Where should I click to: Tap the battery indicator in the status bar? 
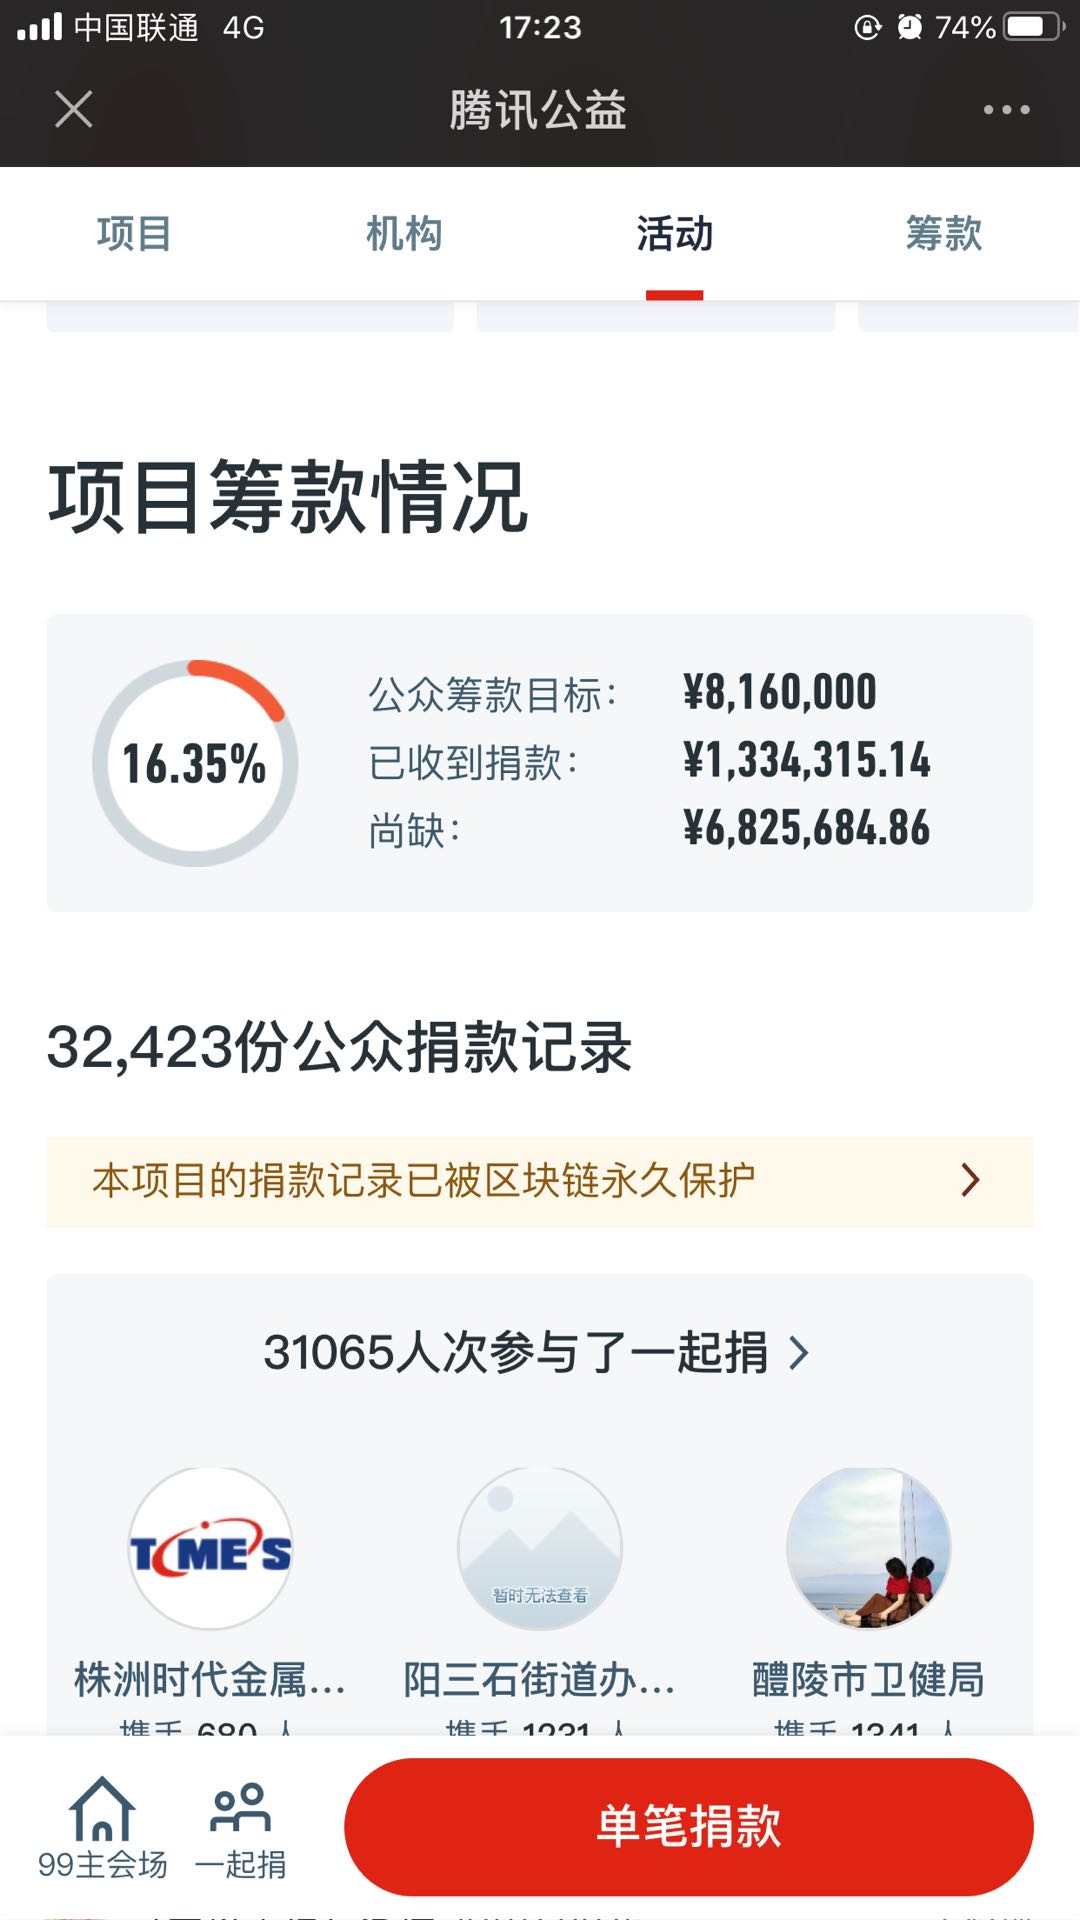1032,27
